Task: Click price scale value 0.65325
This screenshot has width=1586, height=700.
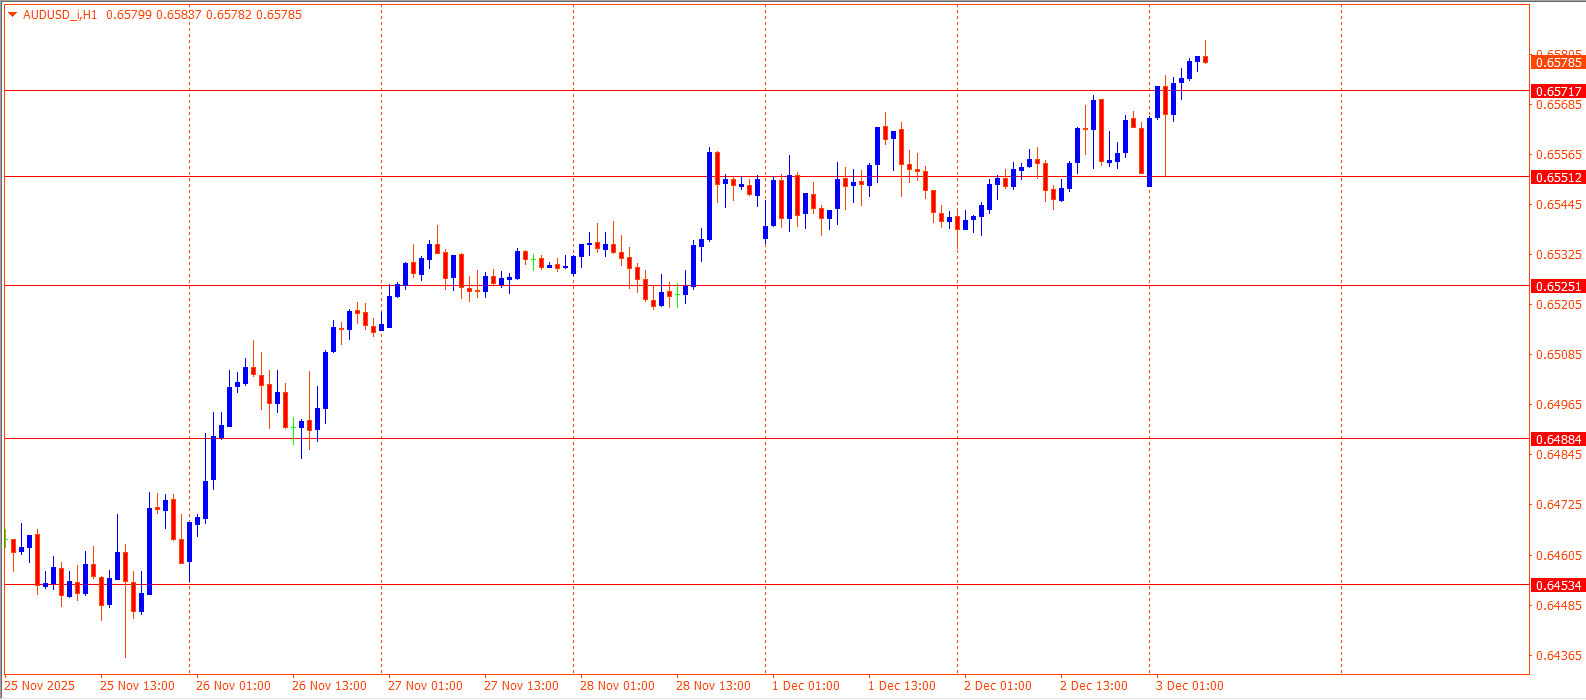Action: (x=1559, y=255)
